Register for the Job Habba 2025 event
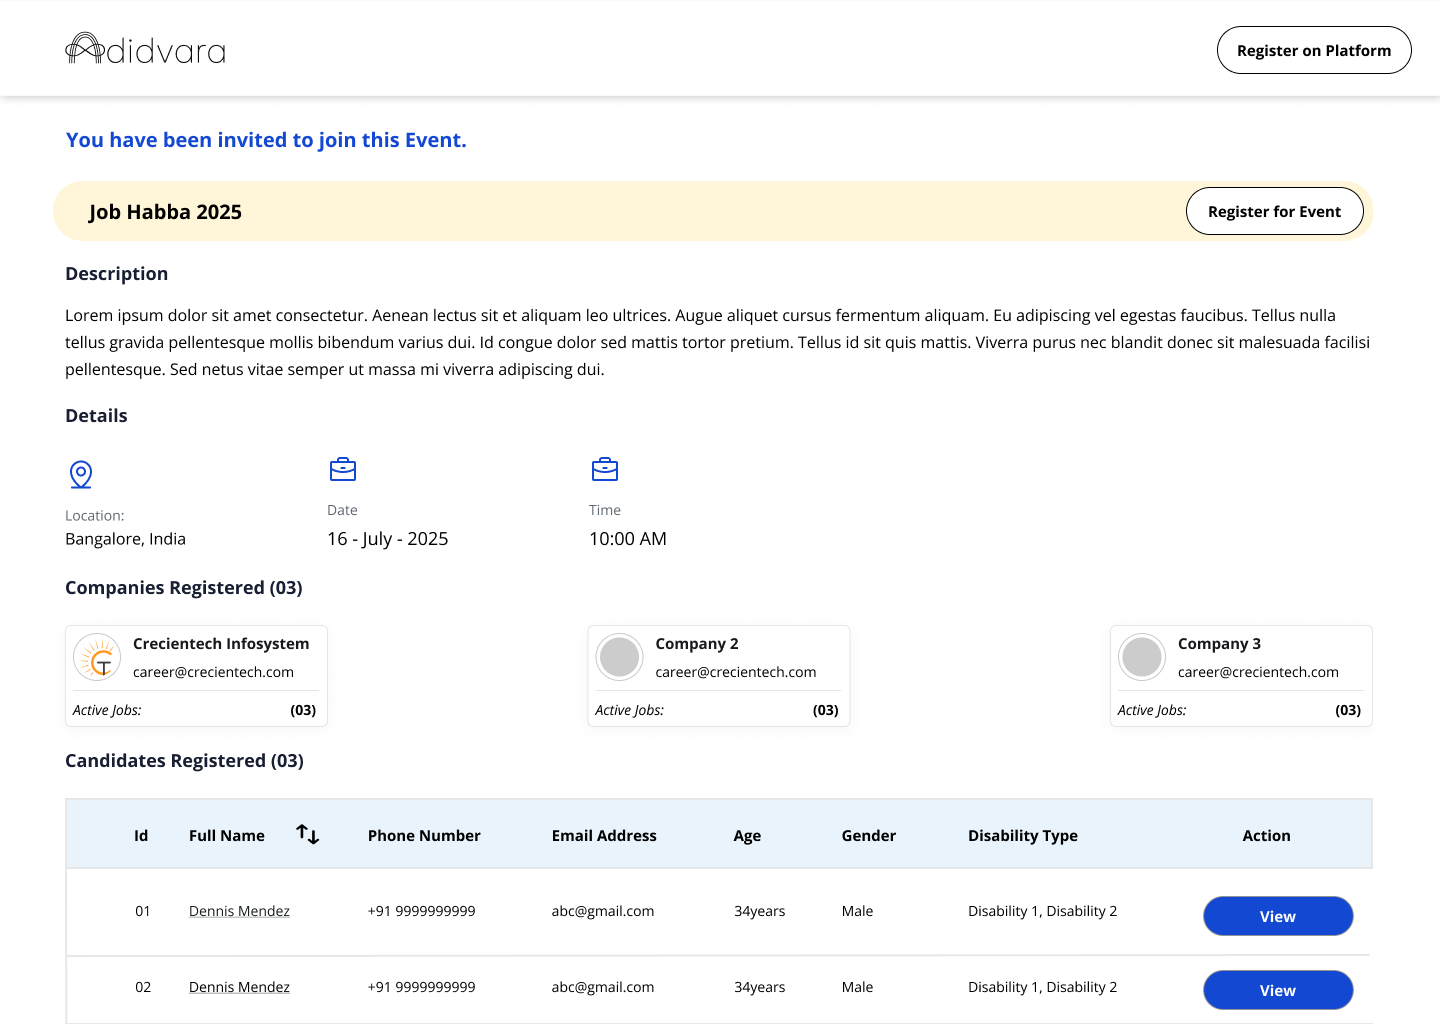This screenshot has height=1024, width=1440. click(1275, 211)
